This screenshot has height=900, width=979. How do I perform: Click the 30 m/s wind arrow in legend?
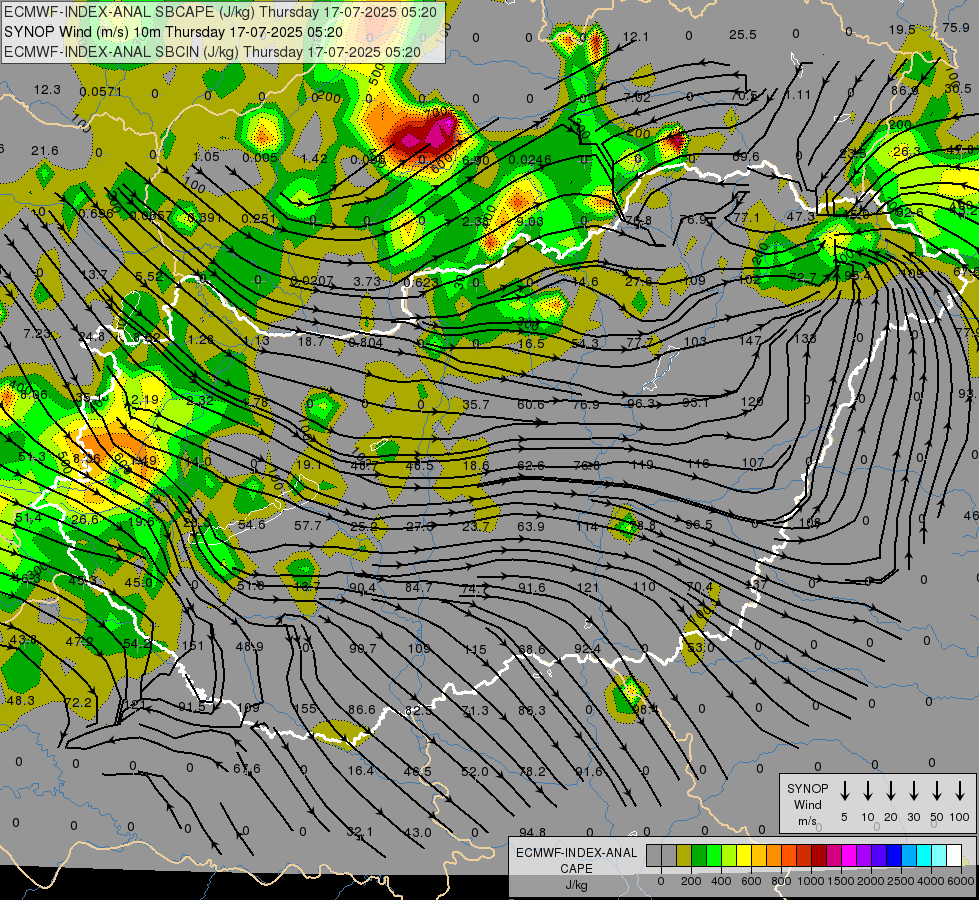coord(913,791)
